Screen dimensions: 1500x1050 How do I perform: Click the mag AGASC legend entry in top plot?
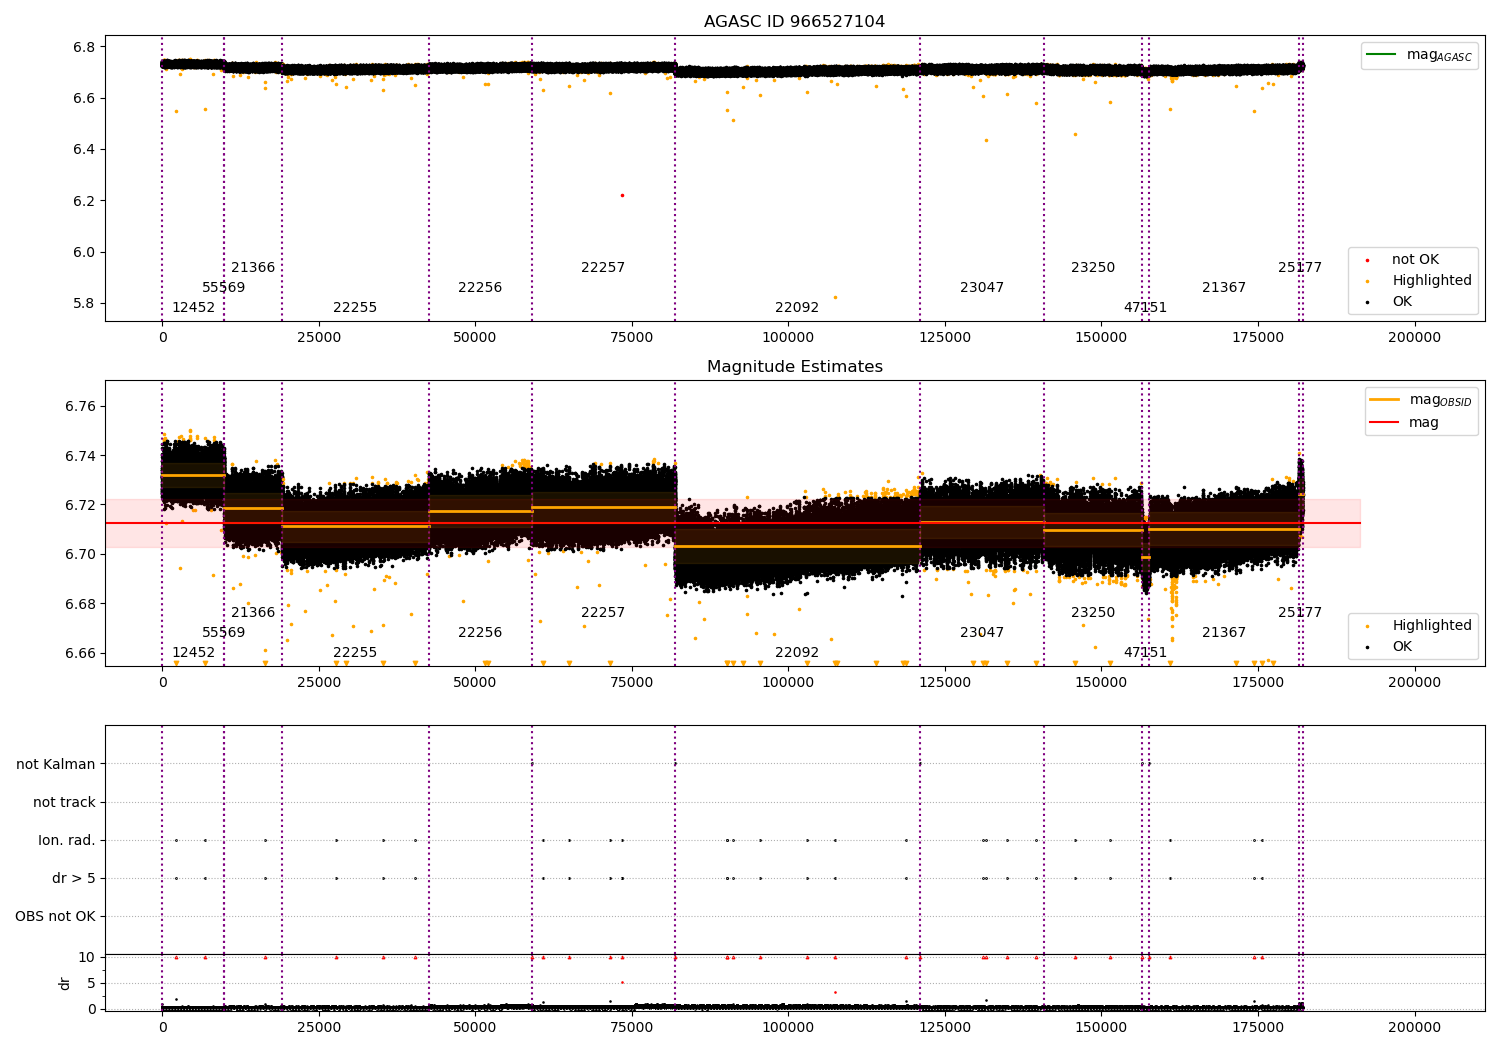click(1419, 55)
